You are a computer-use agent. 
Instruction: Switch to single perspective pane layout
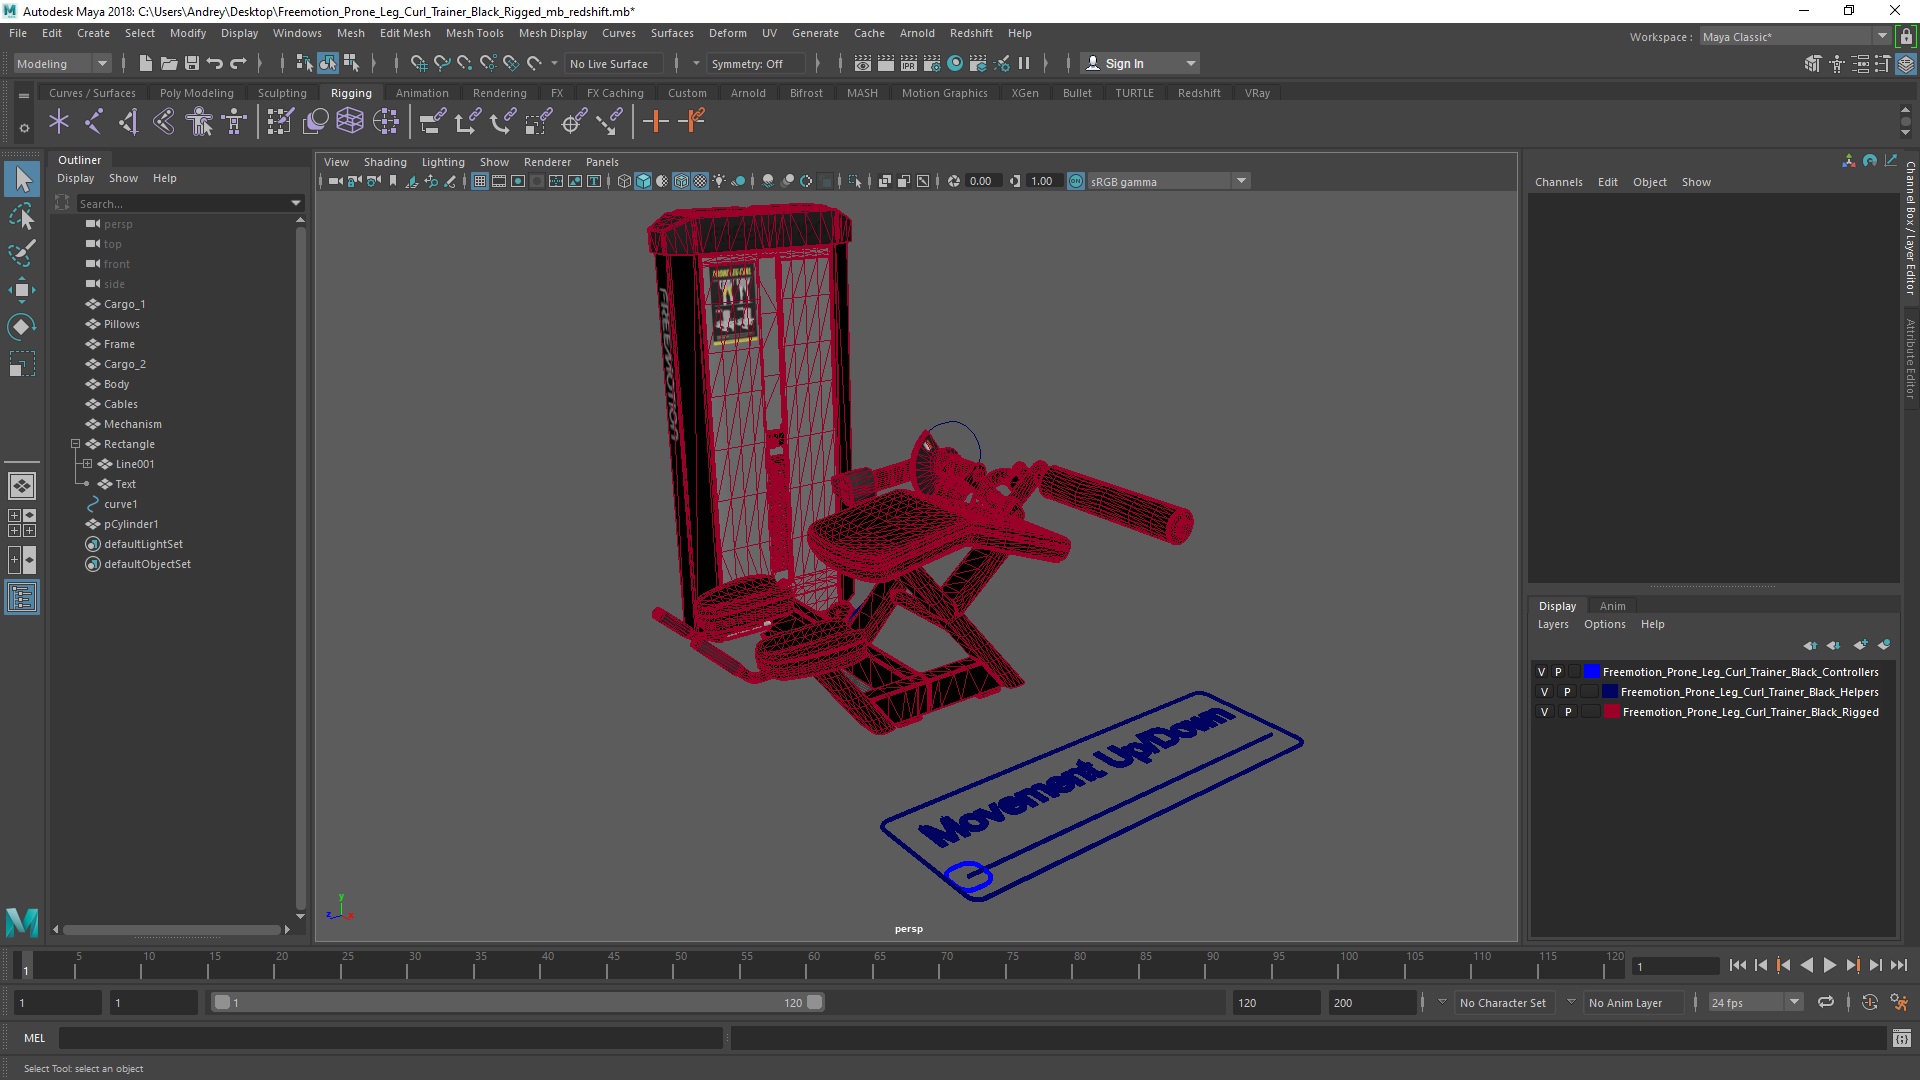[22, 486]
